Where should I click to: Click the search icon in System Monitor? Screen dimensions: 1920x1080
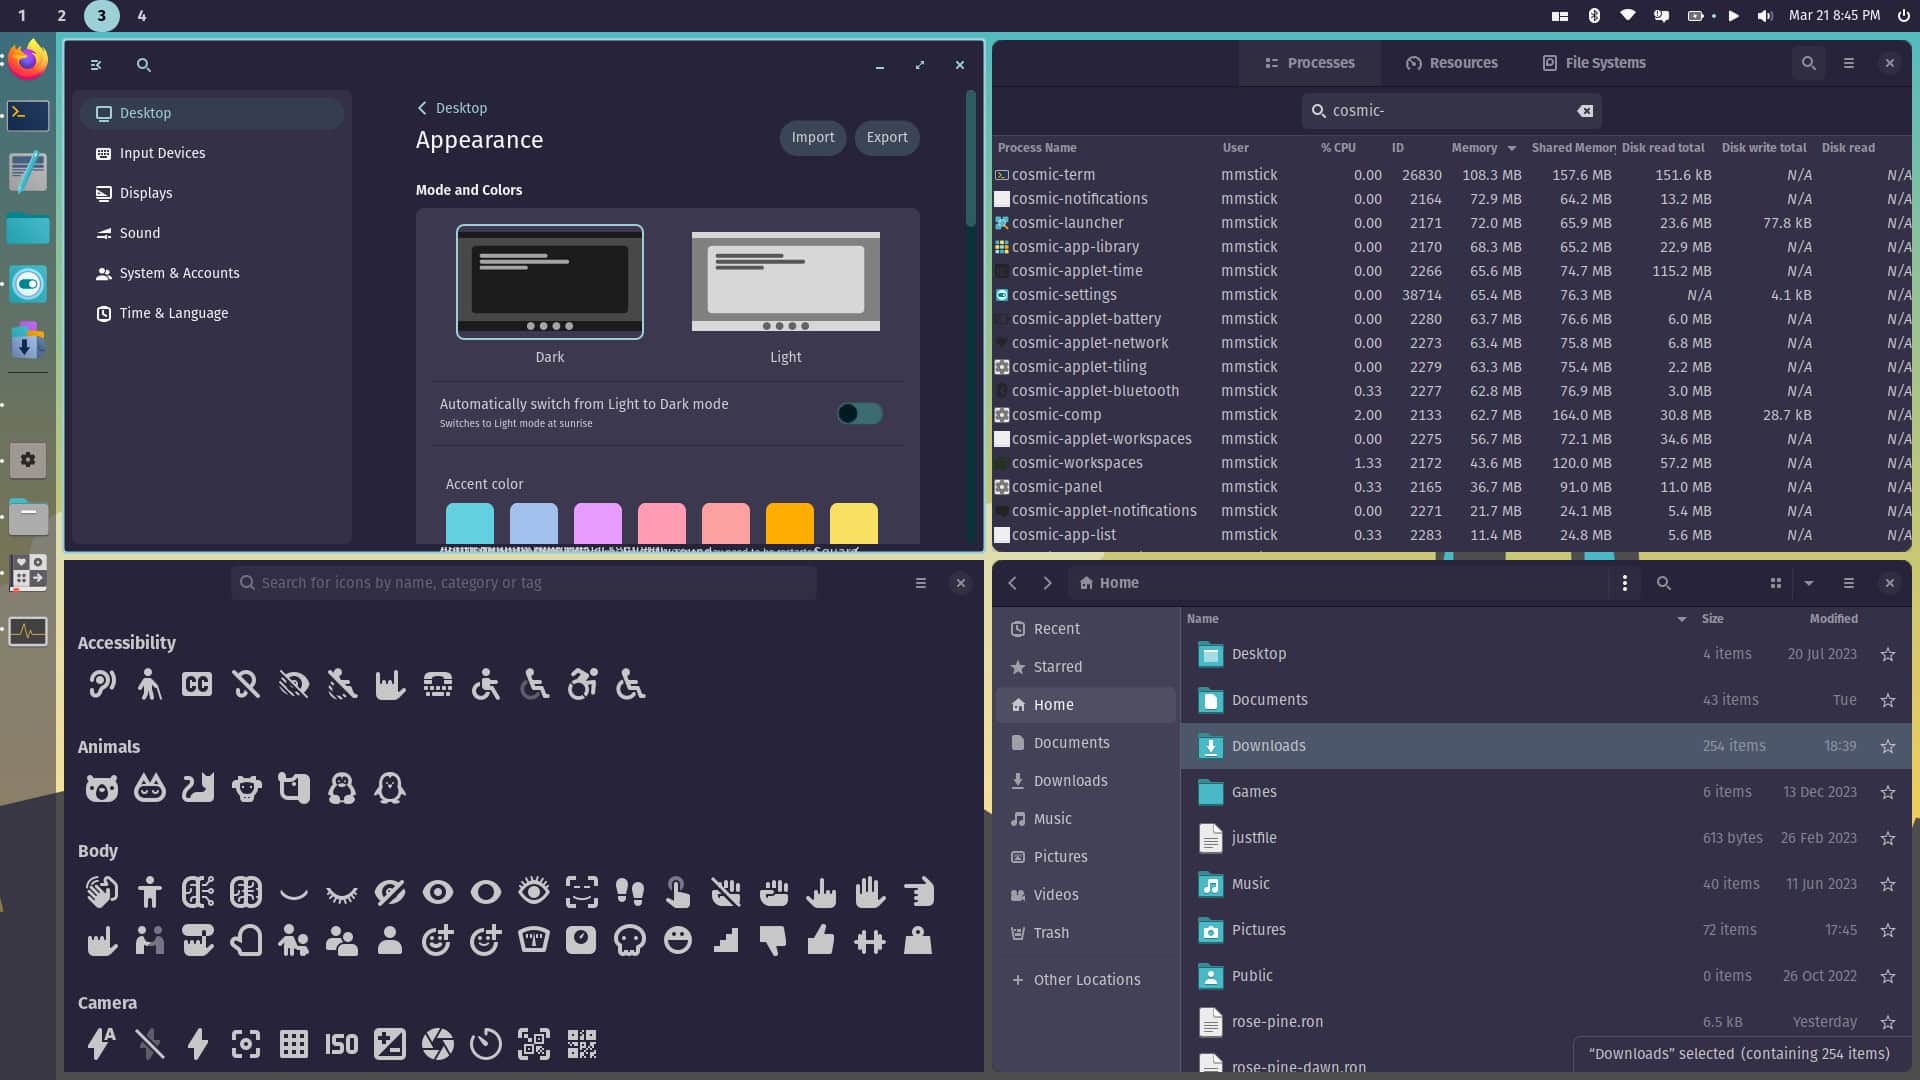[x=1808, y=62]
